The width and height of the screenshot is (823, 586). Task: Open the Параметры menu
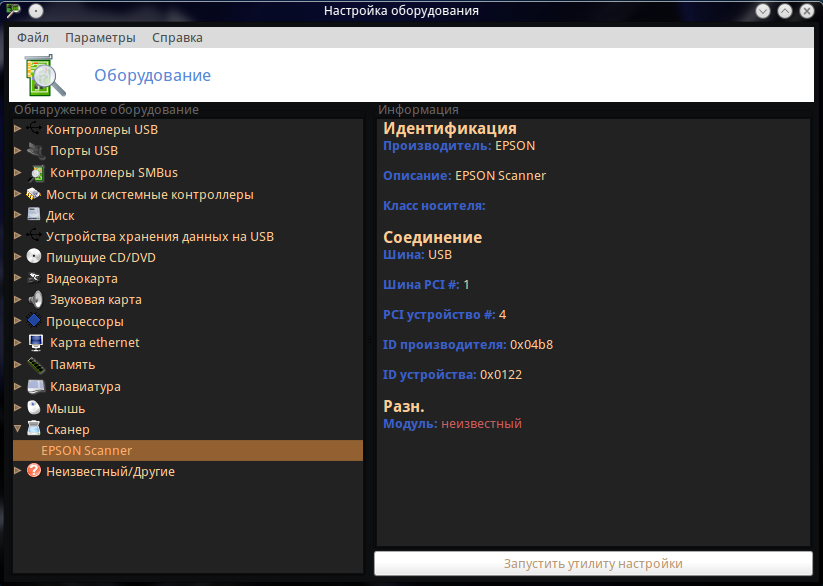click(100, 38)
